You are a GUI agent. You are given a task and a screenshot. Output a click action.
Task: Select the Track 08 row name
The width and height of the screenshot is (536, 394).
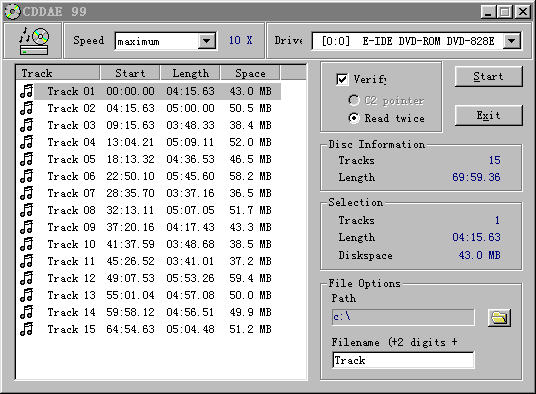click(x=71, y=210)
